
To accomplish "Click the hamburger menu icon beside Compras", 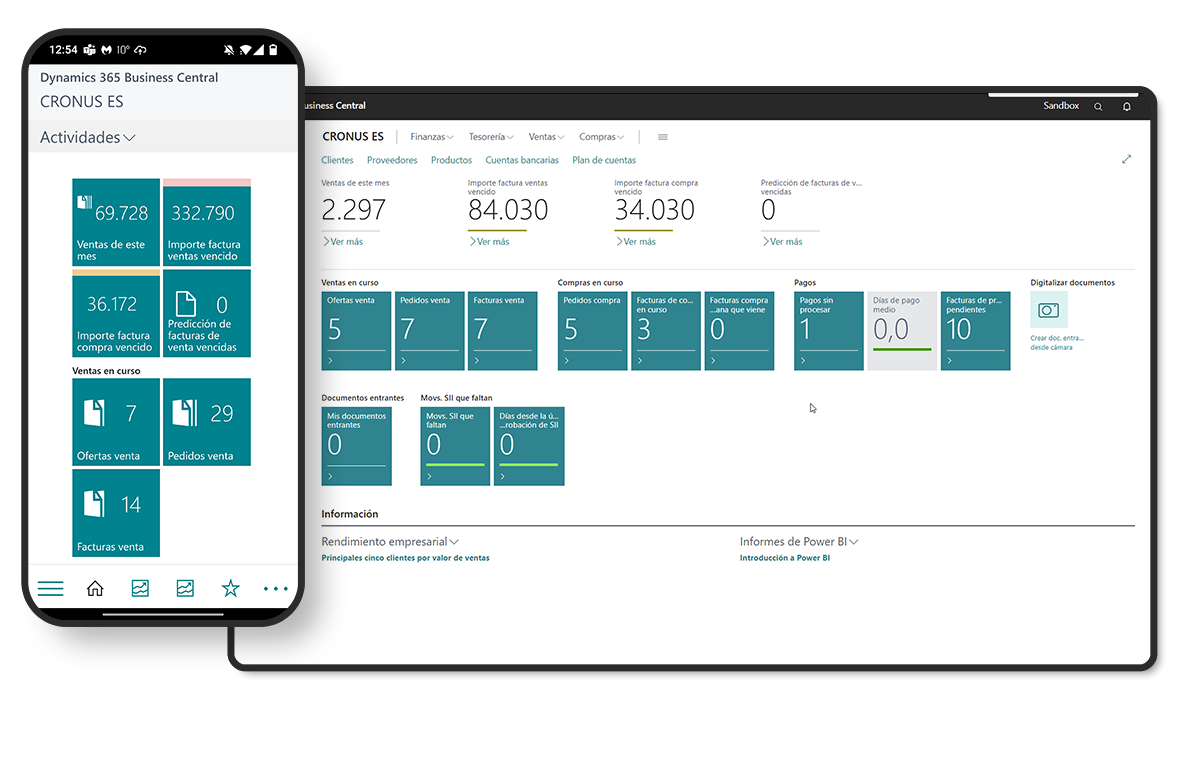I will 663,137.
